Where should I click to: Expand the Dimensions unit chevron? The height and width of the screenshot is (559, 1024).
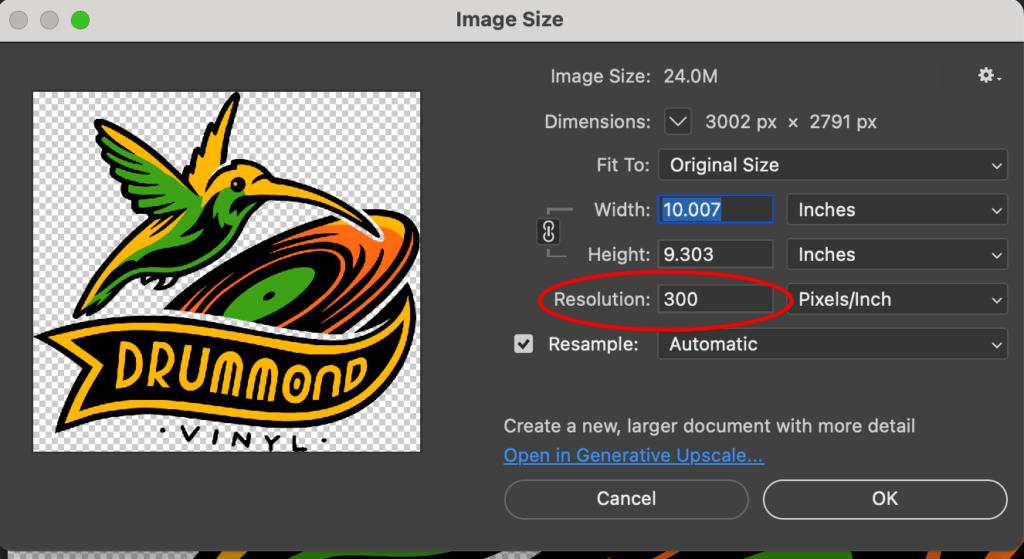click(678, 122)
